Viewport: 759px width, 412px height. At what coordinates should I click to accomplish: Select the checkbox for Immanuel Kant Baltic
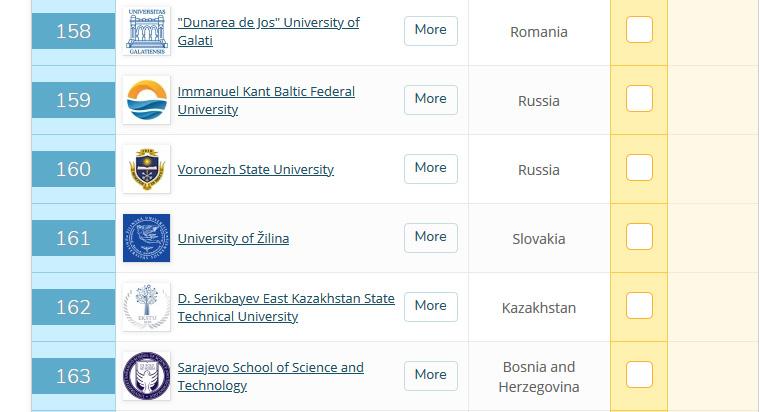click(x=639, y=99)
